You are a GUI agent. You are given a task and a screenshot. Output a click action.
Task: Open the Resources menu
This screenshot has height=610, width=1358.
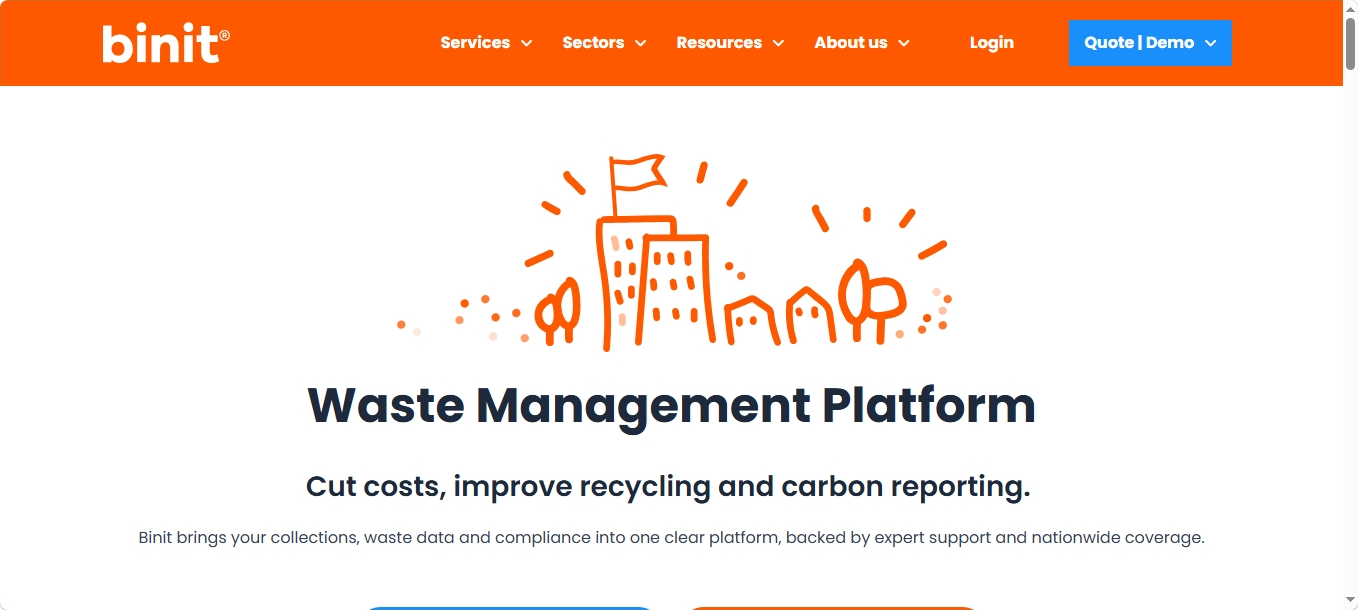point(719,43)
